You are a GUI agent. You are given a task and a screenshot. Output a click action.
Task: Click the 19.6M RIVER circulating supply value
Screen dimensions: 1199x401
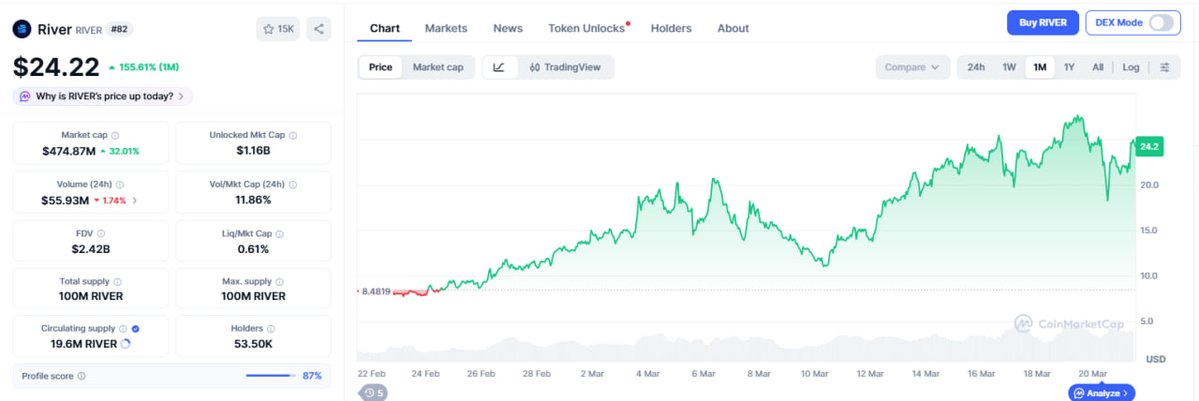pos(83,344)
